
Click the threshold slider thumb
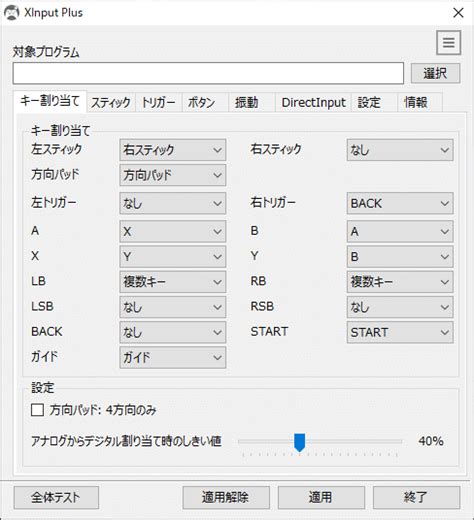coord(299,442)
